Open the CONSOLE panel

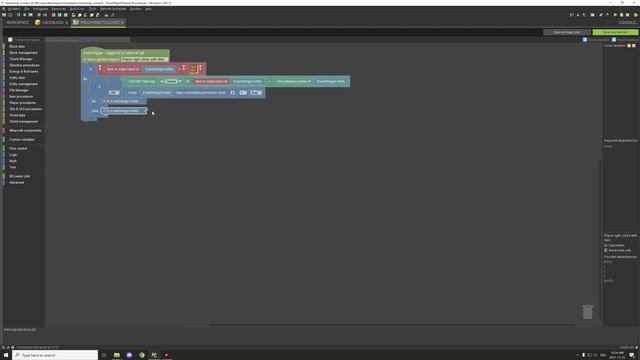click(627, 22)
